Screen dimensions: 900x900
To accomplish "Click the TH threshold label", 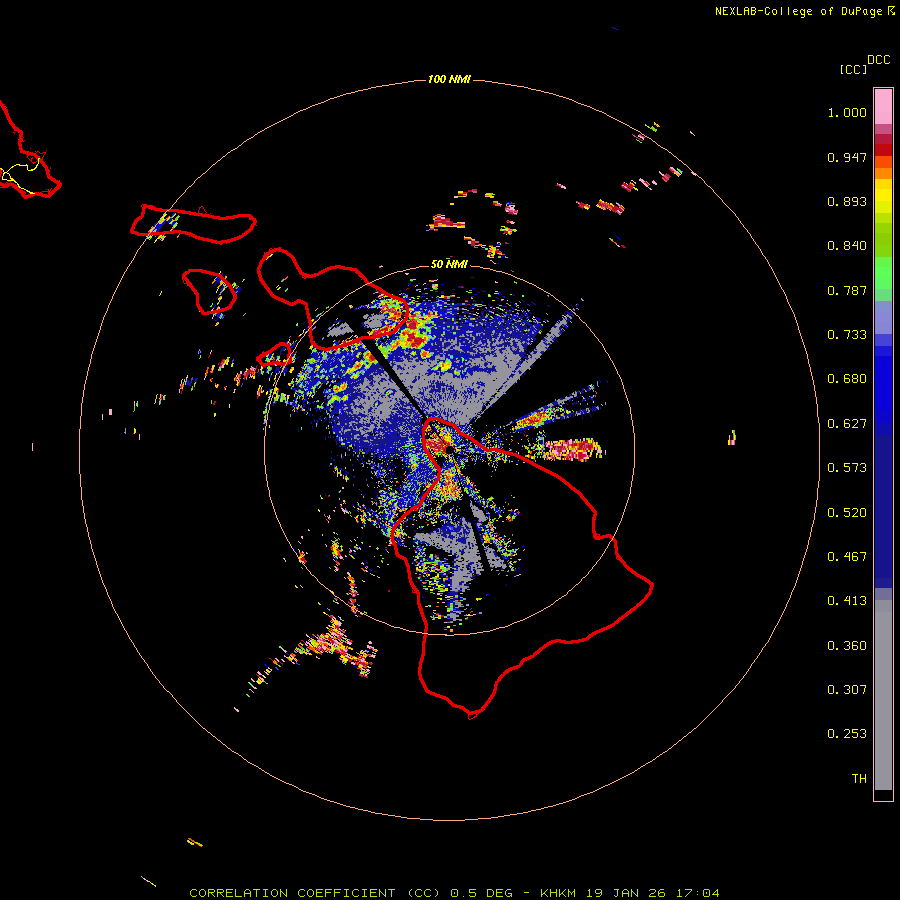I will [859, 779].
